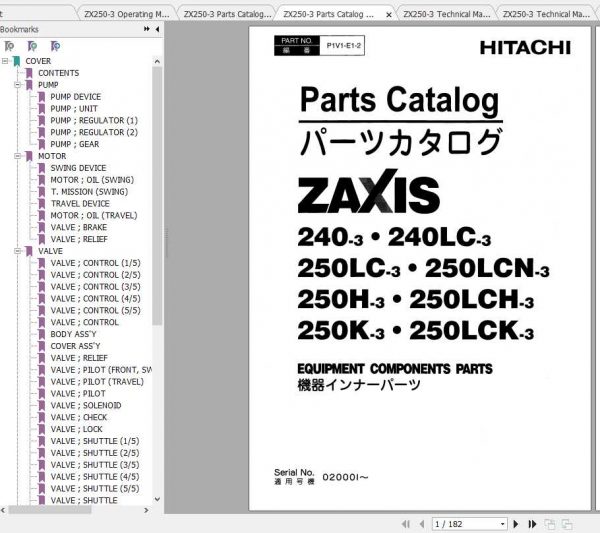Jump to last page button
The width and height of the screenshot is (600, 533).
(532, 524)
